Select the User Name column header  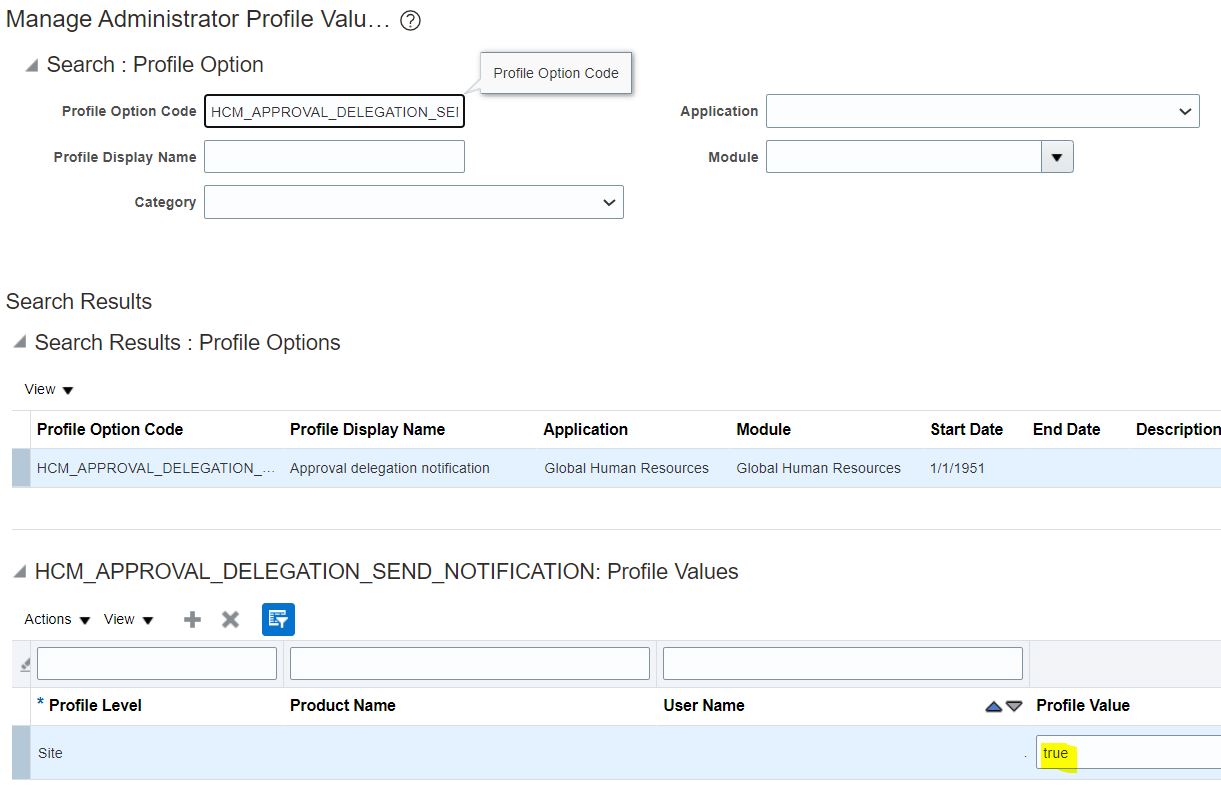point(704,706)
